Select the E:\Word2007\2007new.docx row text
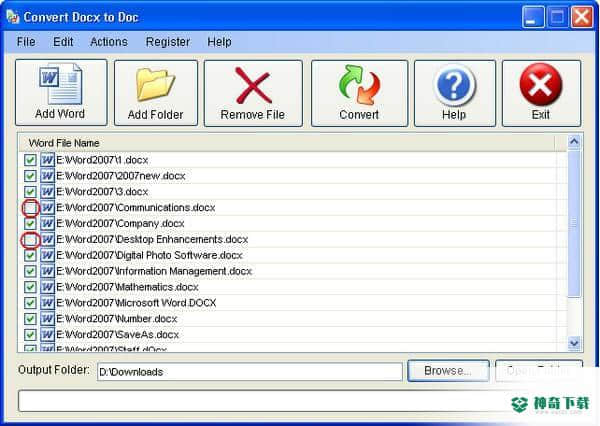 [x=121, y=176]
